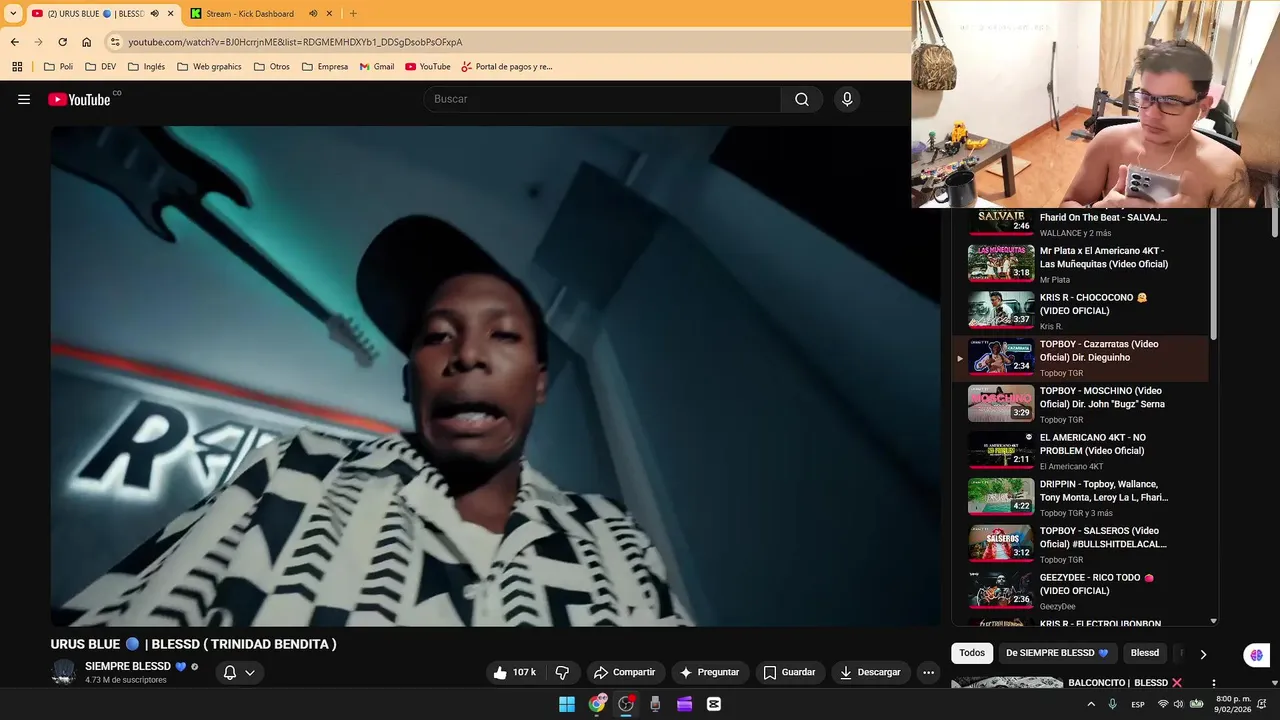Select the Todos filter chip
This screenshot has height=720, width=1280.
click(972, 653)
